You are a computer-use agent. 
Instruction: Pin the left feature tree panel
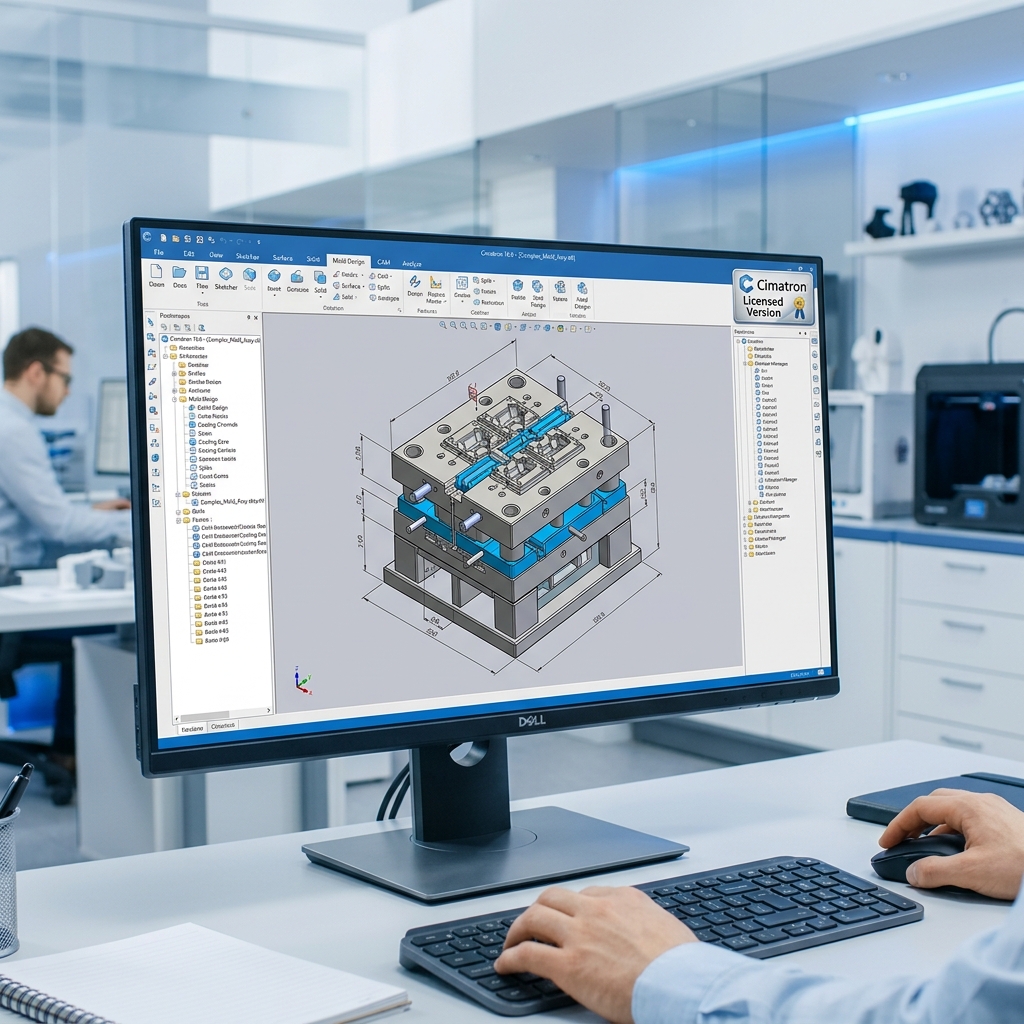click(249, 317)
